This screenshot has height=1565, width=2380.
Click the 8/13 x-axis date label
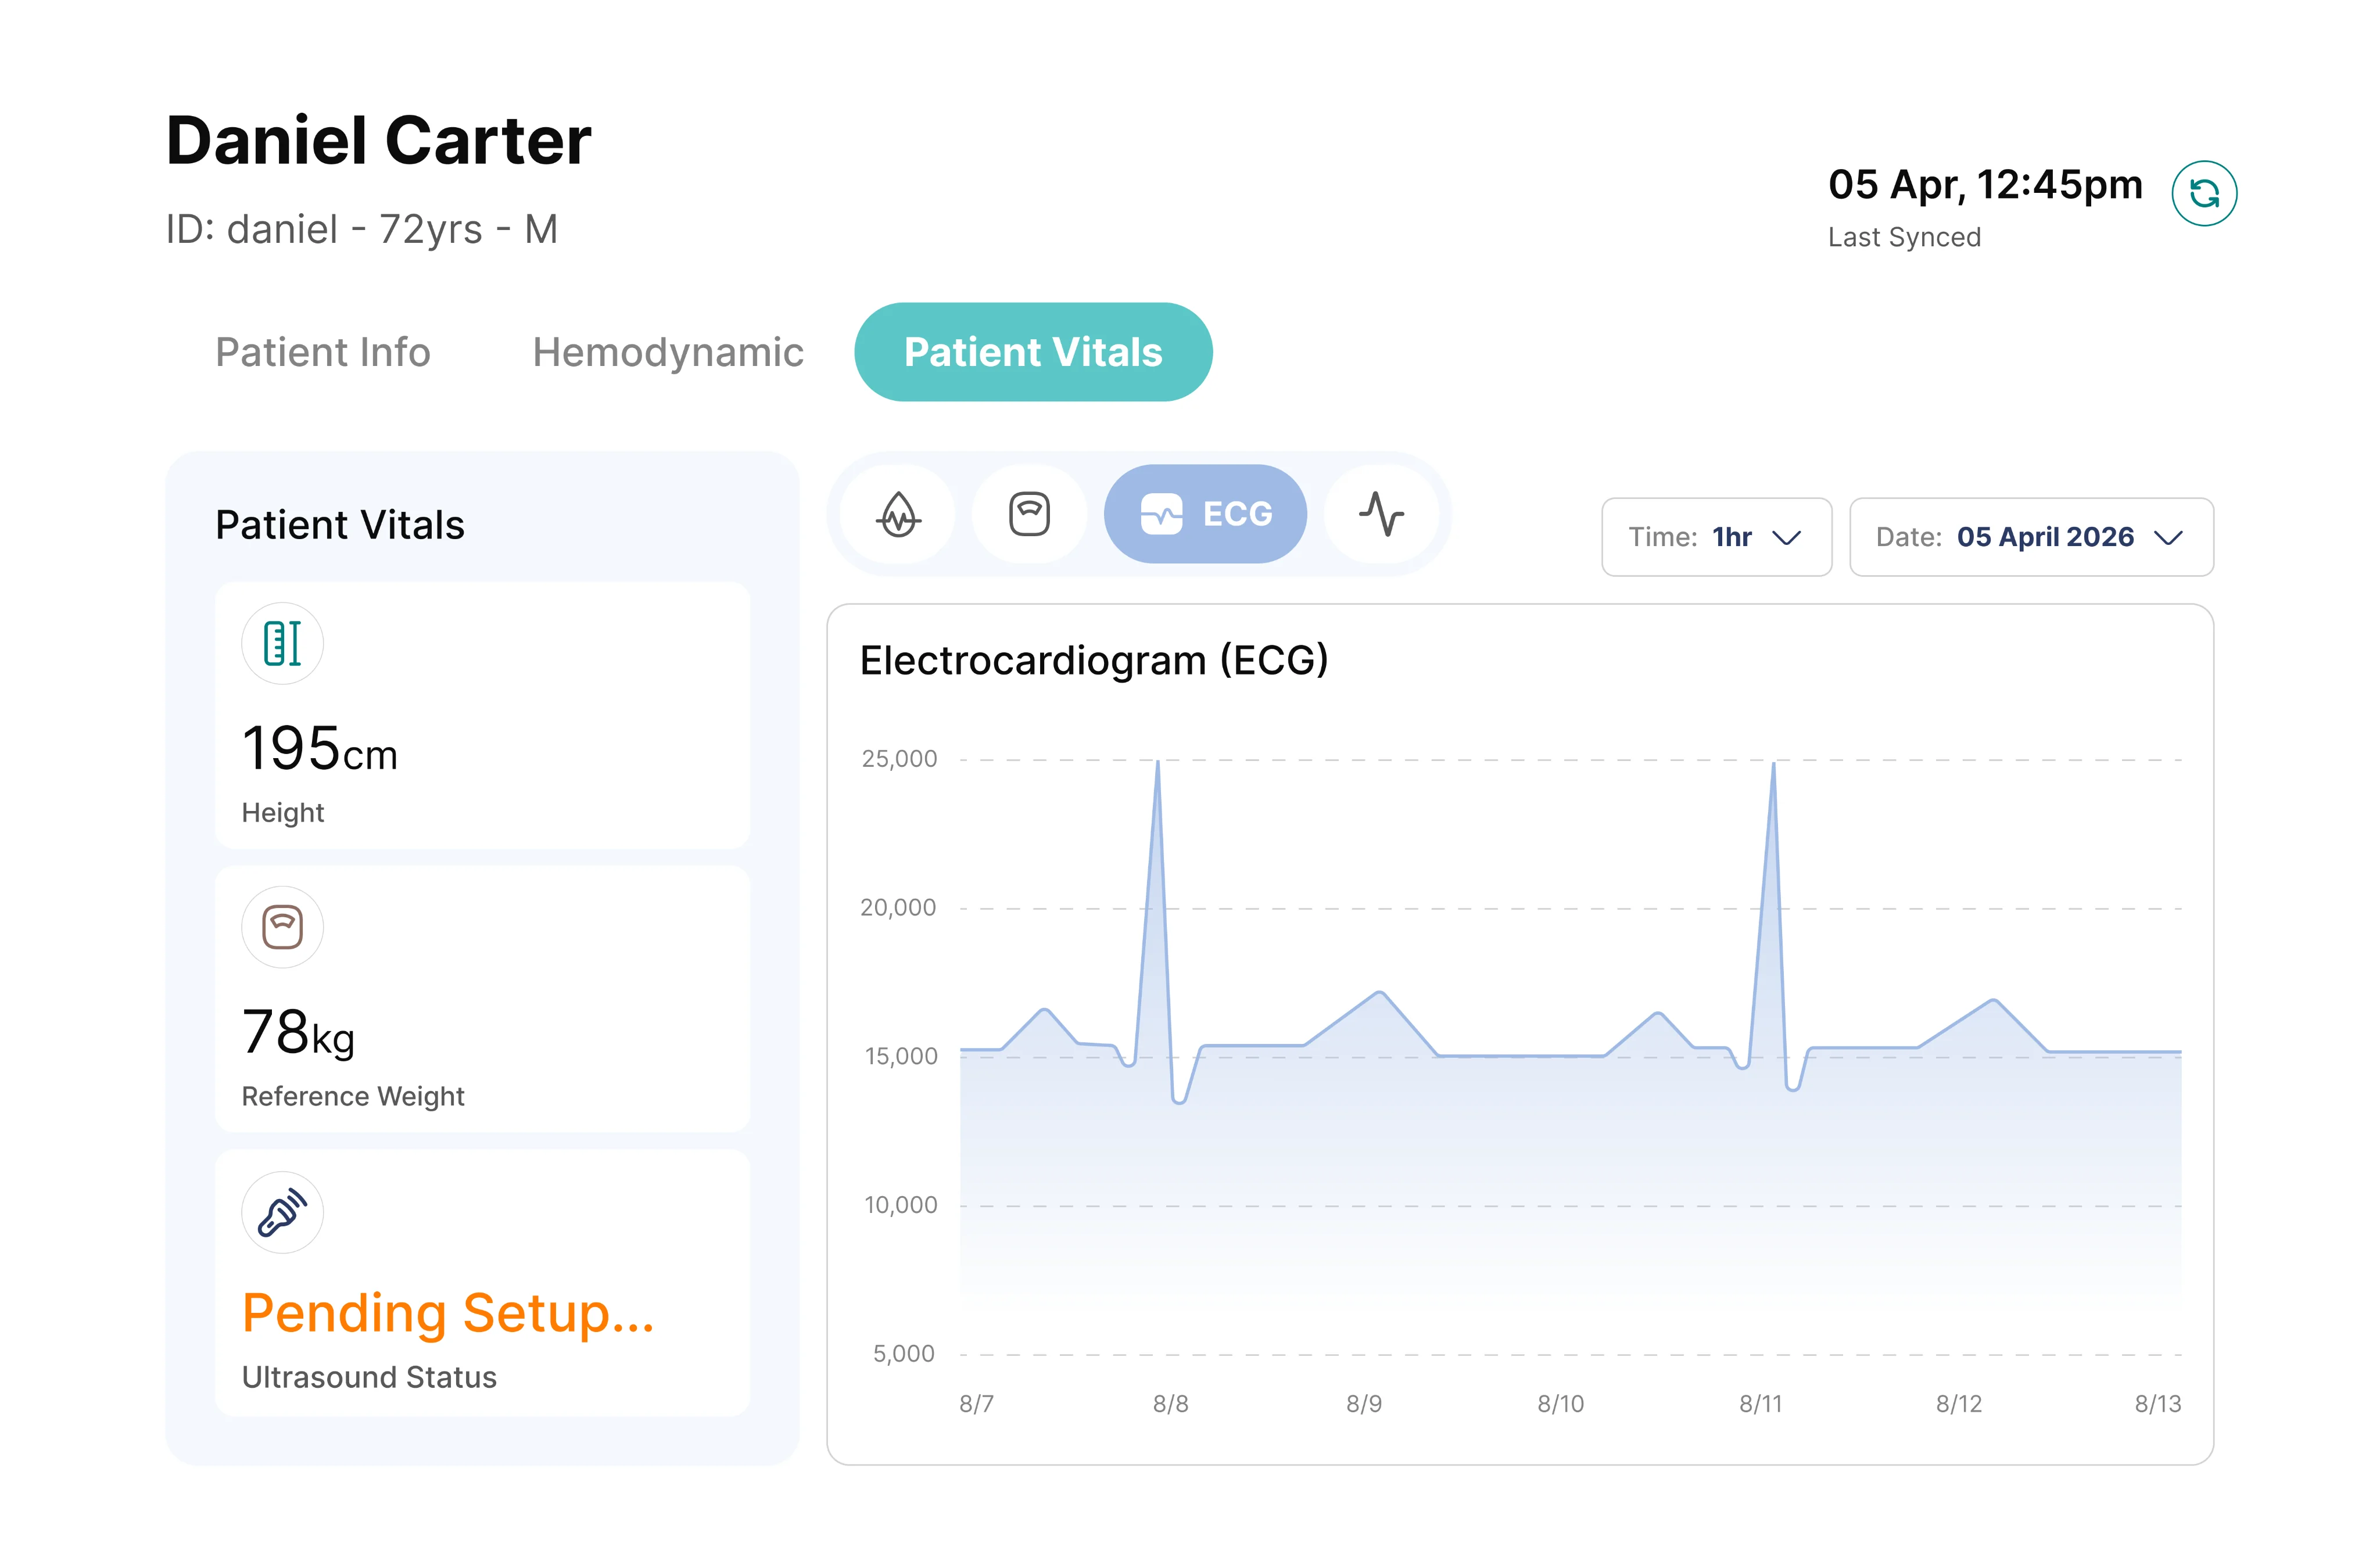(x=2158, y=1404)
